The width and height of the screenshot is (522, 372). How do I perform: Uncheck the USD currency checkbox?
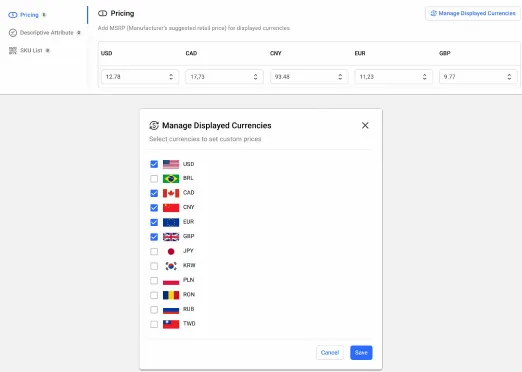coord(154,164)
